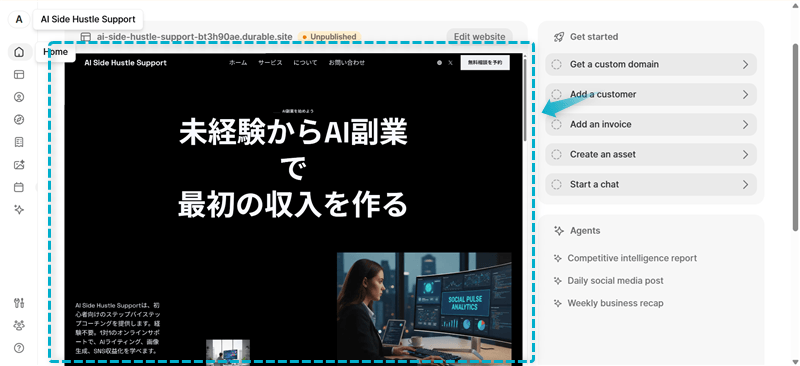Viewport: 800px width, 366px height.
Task: Click the 'Agents' heading text
Action: pos(585,231)
